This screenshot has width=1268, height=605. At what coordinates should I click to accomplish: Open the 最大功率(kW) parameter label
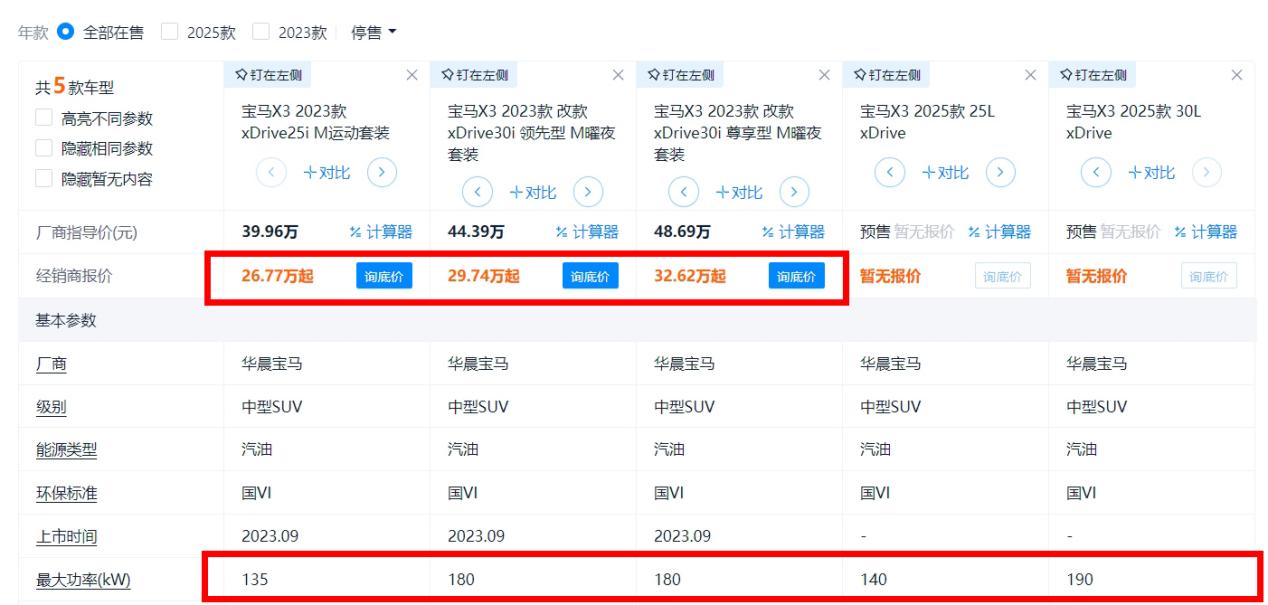[83, 579]
